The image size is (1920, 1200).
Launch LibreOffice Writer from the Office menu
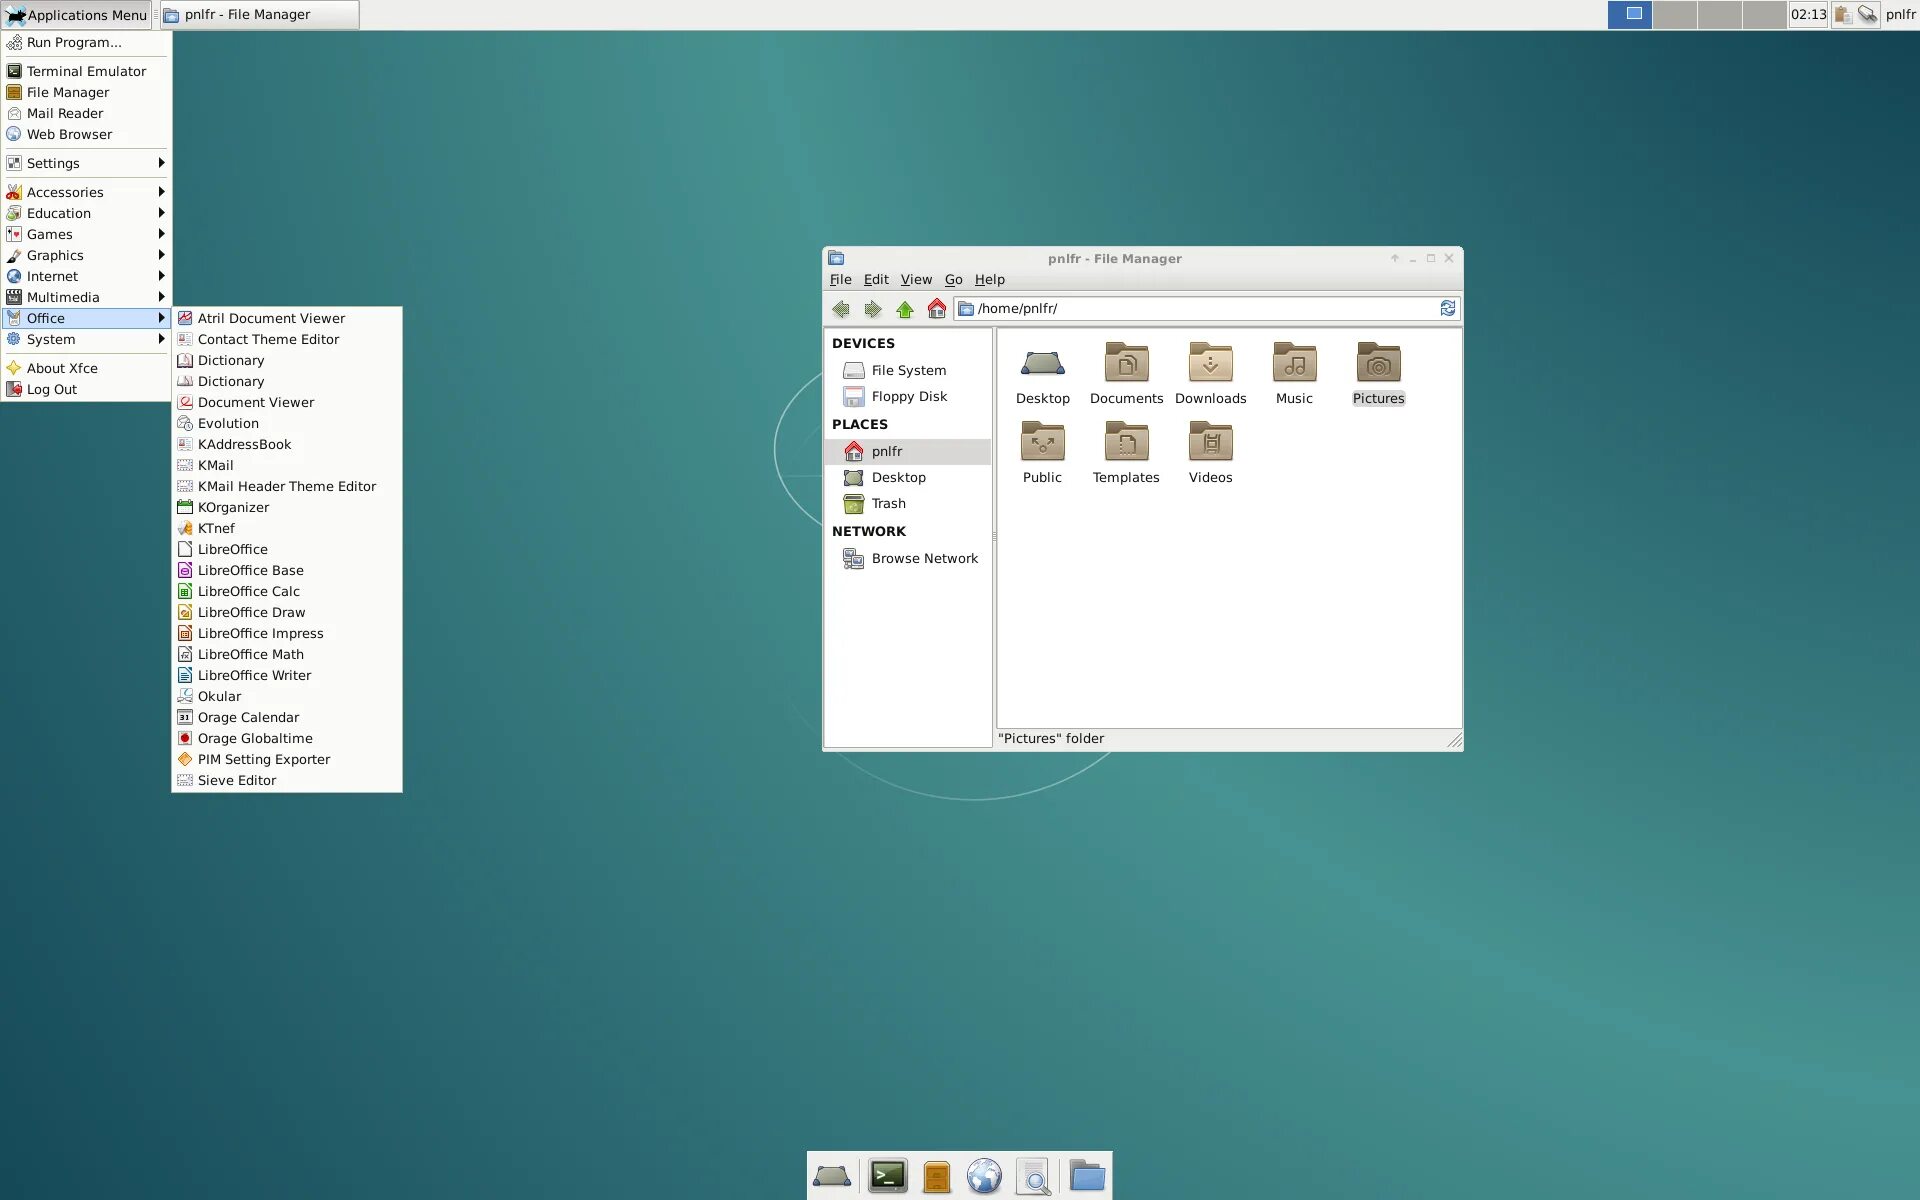pos(254,675)
